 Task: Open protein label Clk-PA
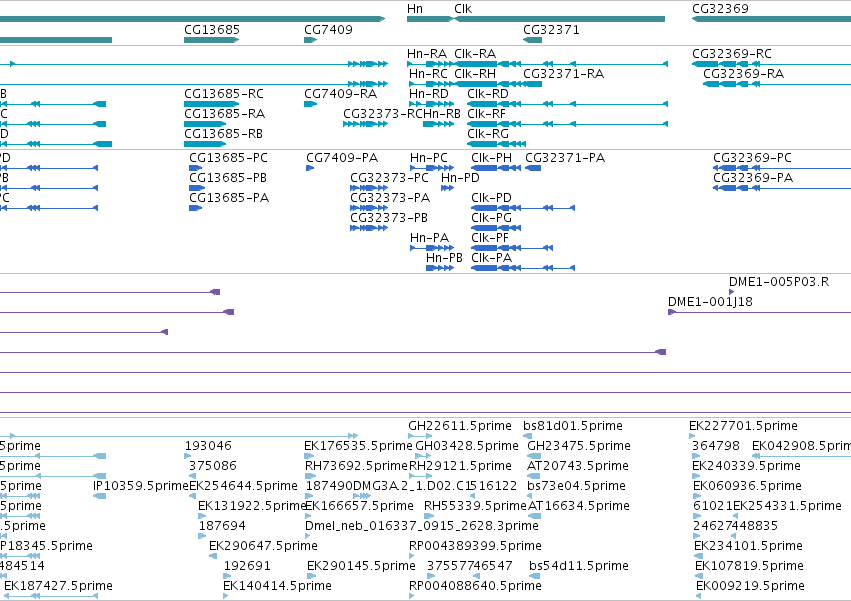491,258
